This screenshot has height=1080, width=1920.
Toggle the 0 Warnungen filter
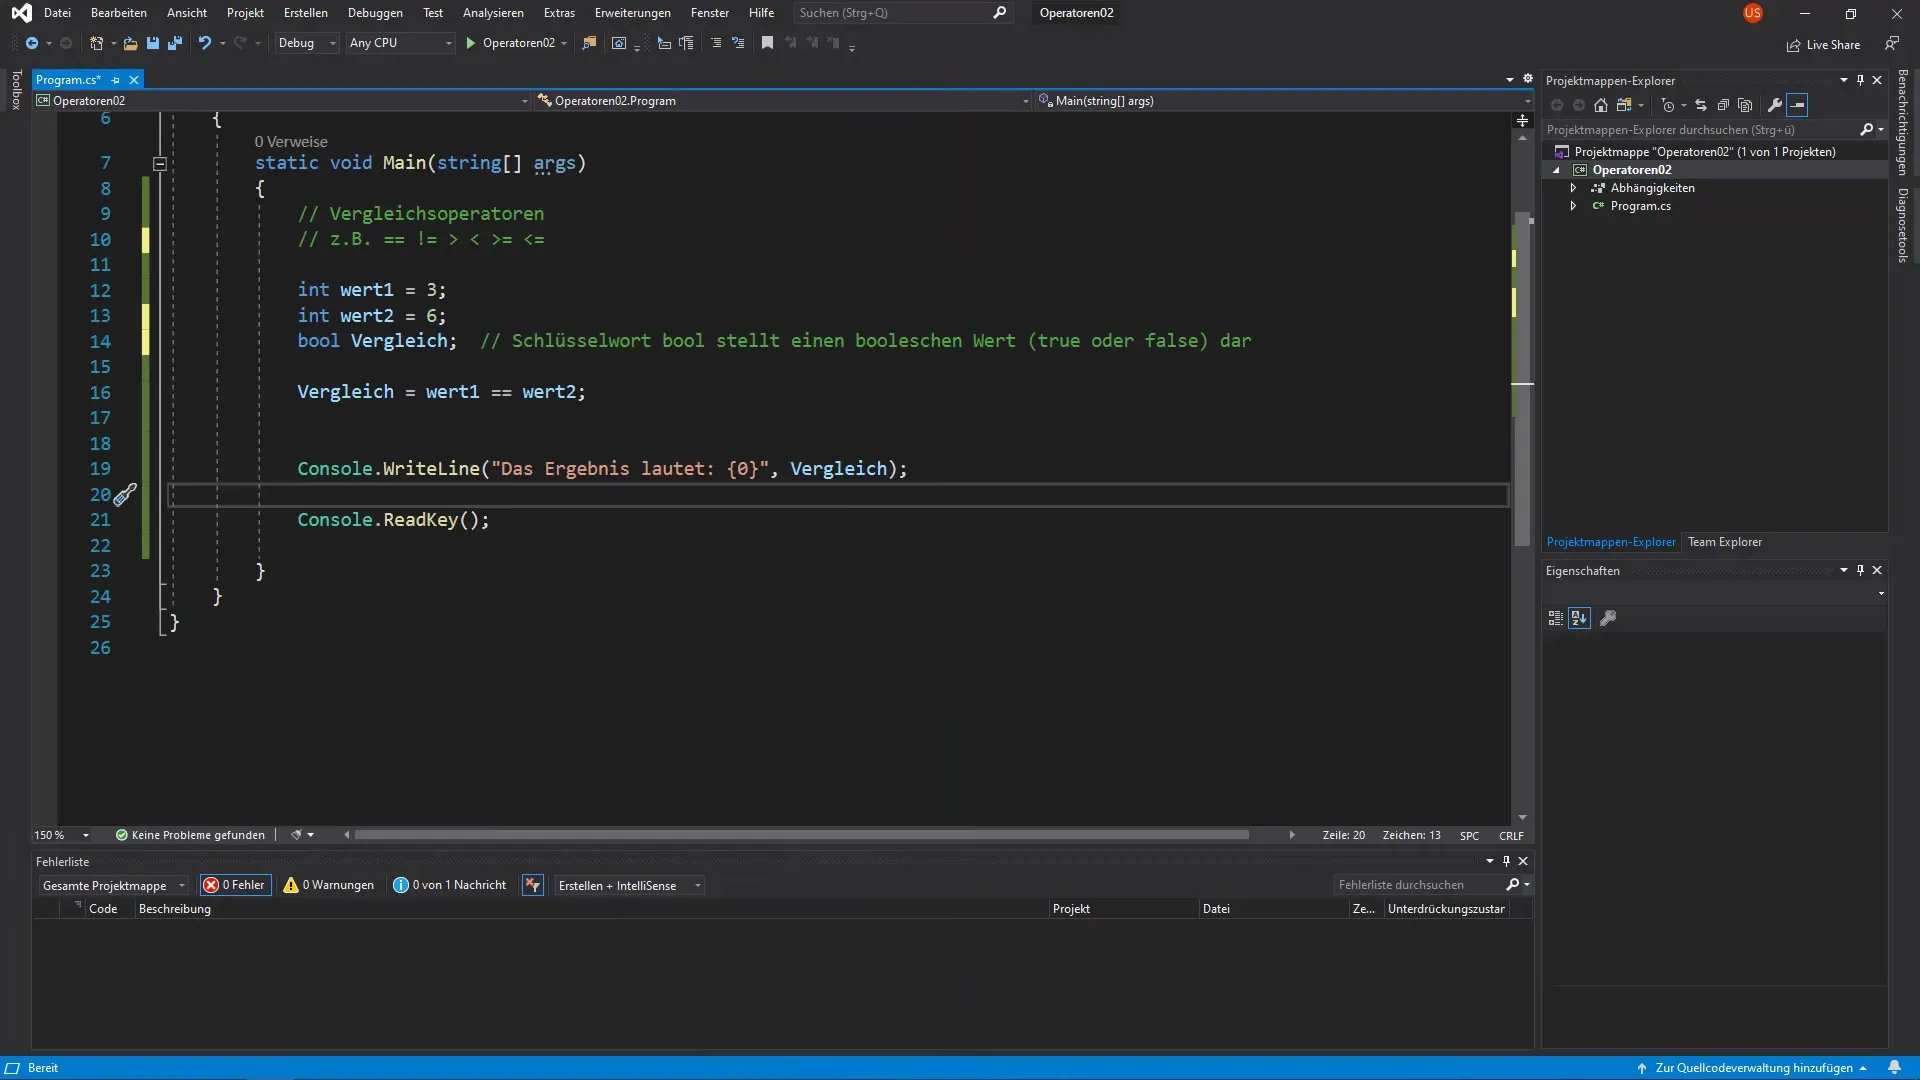point(329,885)
